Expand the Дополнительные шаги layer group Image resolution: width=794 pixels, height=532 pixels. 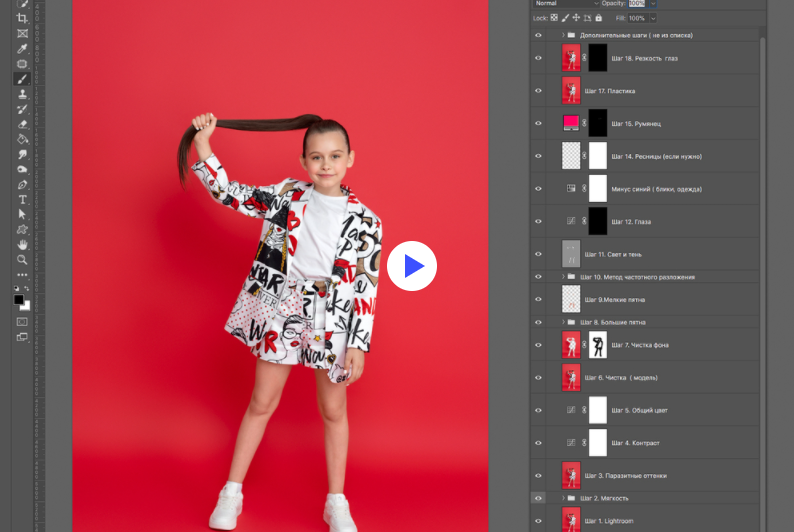click(x=562, y=35)
